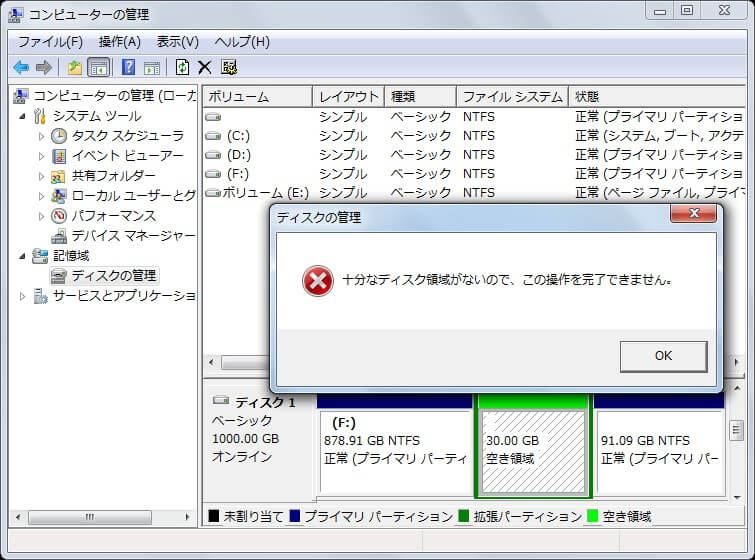Select the (F:) volume row
Screen dimensions: 755x560
pos(474,174)
